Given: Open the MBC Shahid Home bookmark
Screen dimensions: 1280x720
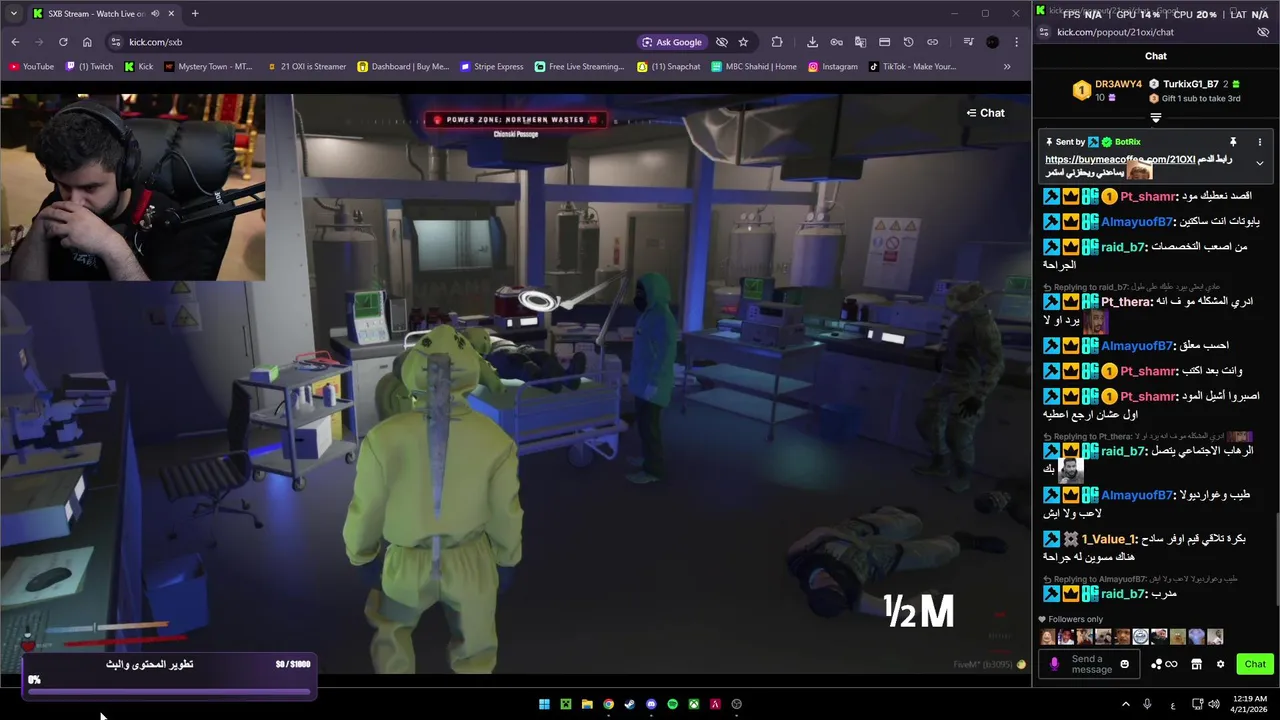Looking at the screenshot, I should point(754,67).
